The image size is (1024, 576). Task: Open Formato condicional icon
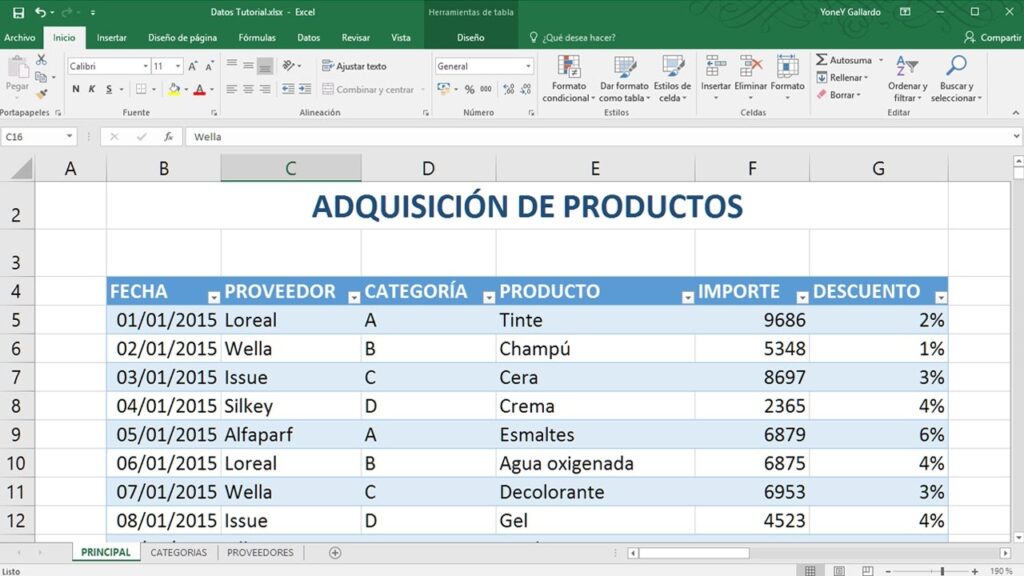[569, 68]
